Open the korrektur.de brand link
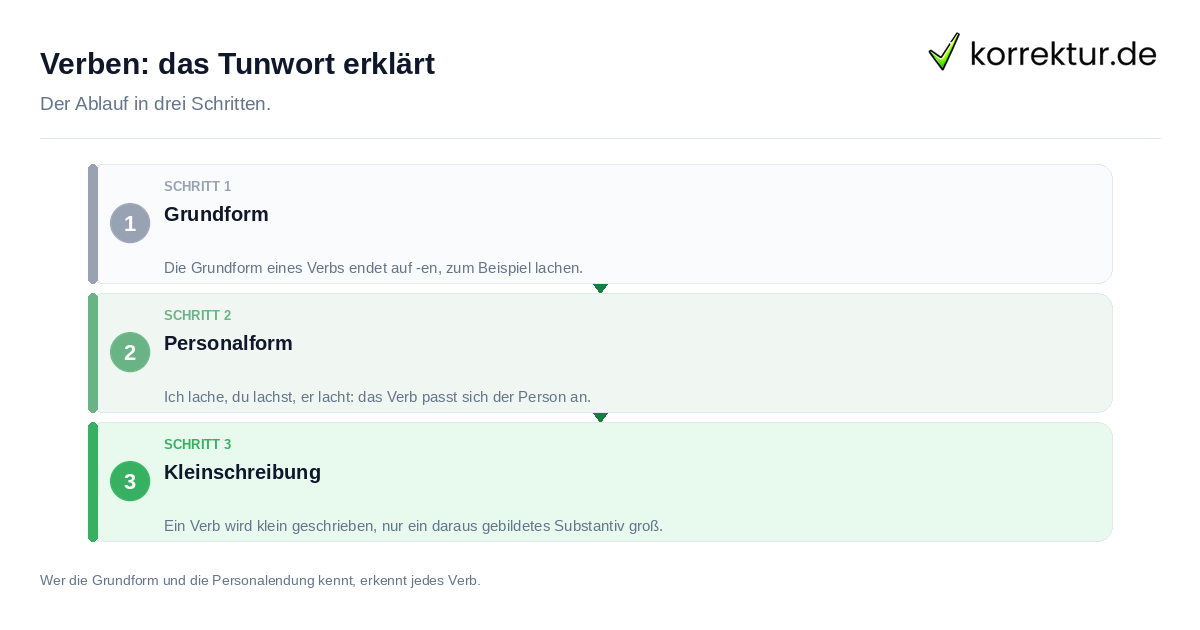 (1042, 52)
